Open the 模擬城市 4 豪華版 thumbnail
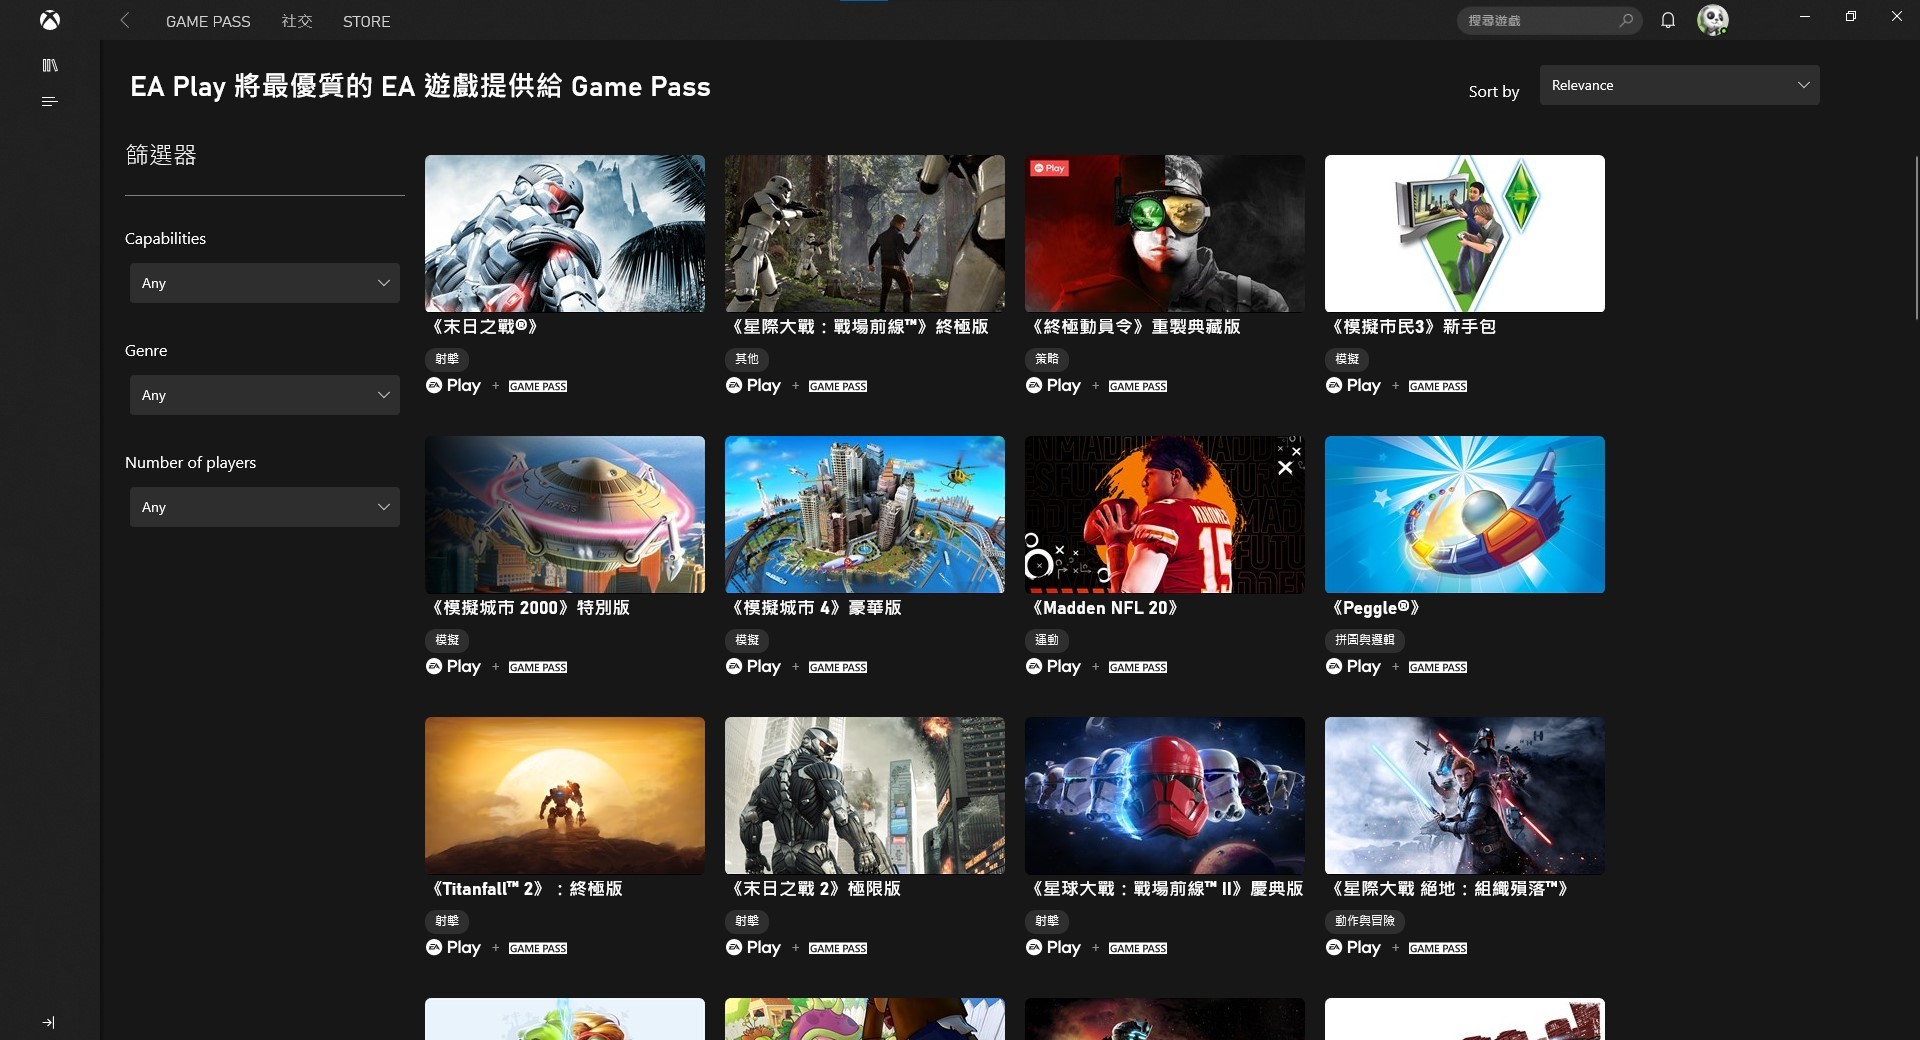 (x=865, y=514)
